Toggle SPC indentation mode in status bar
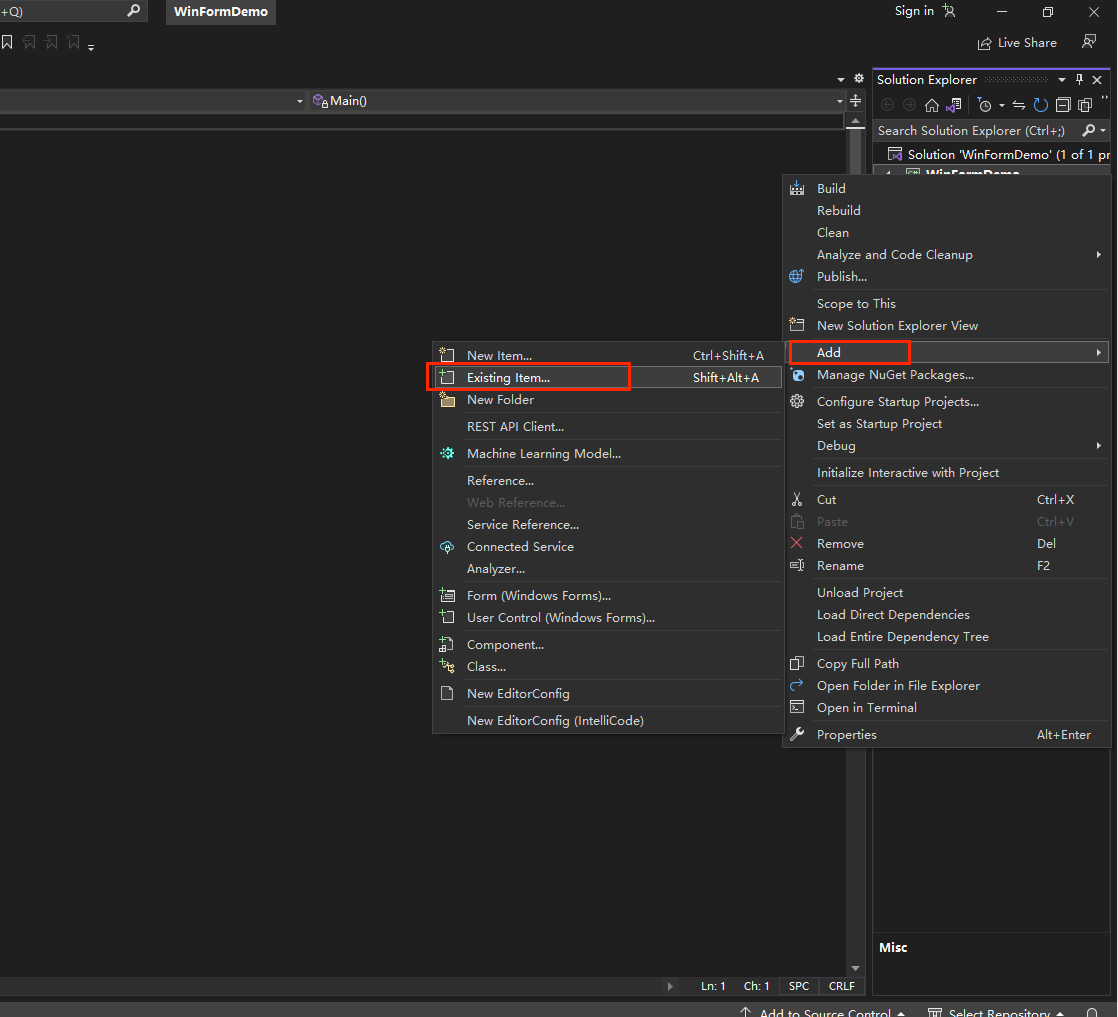This screenshot has width=1118, height=1017. coord(799,986)
